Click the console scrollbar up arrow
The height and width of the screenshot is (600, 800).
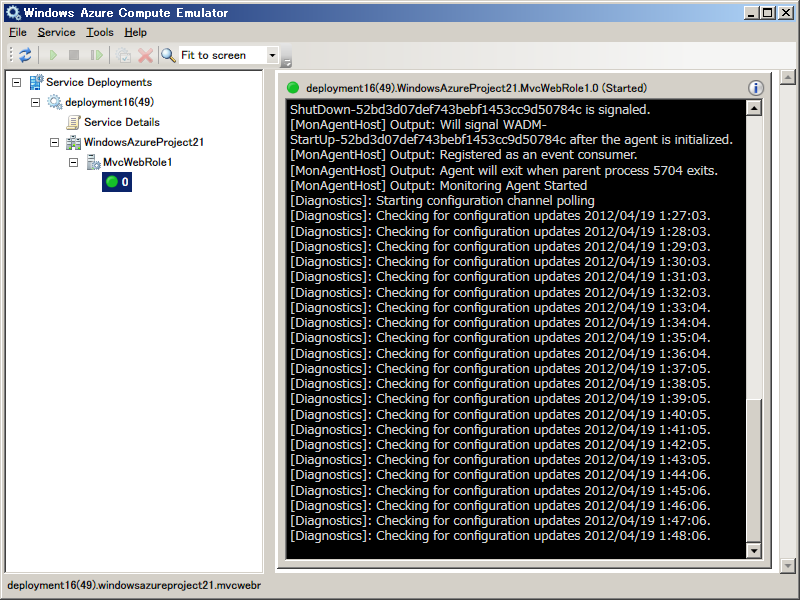pos(753,108)
